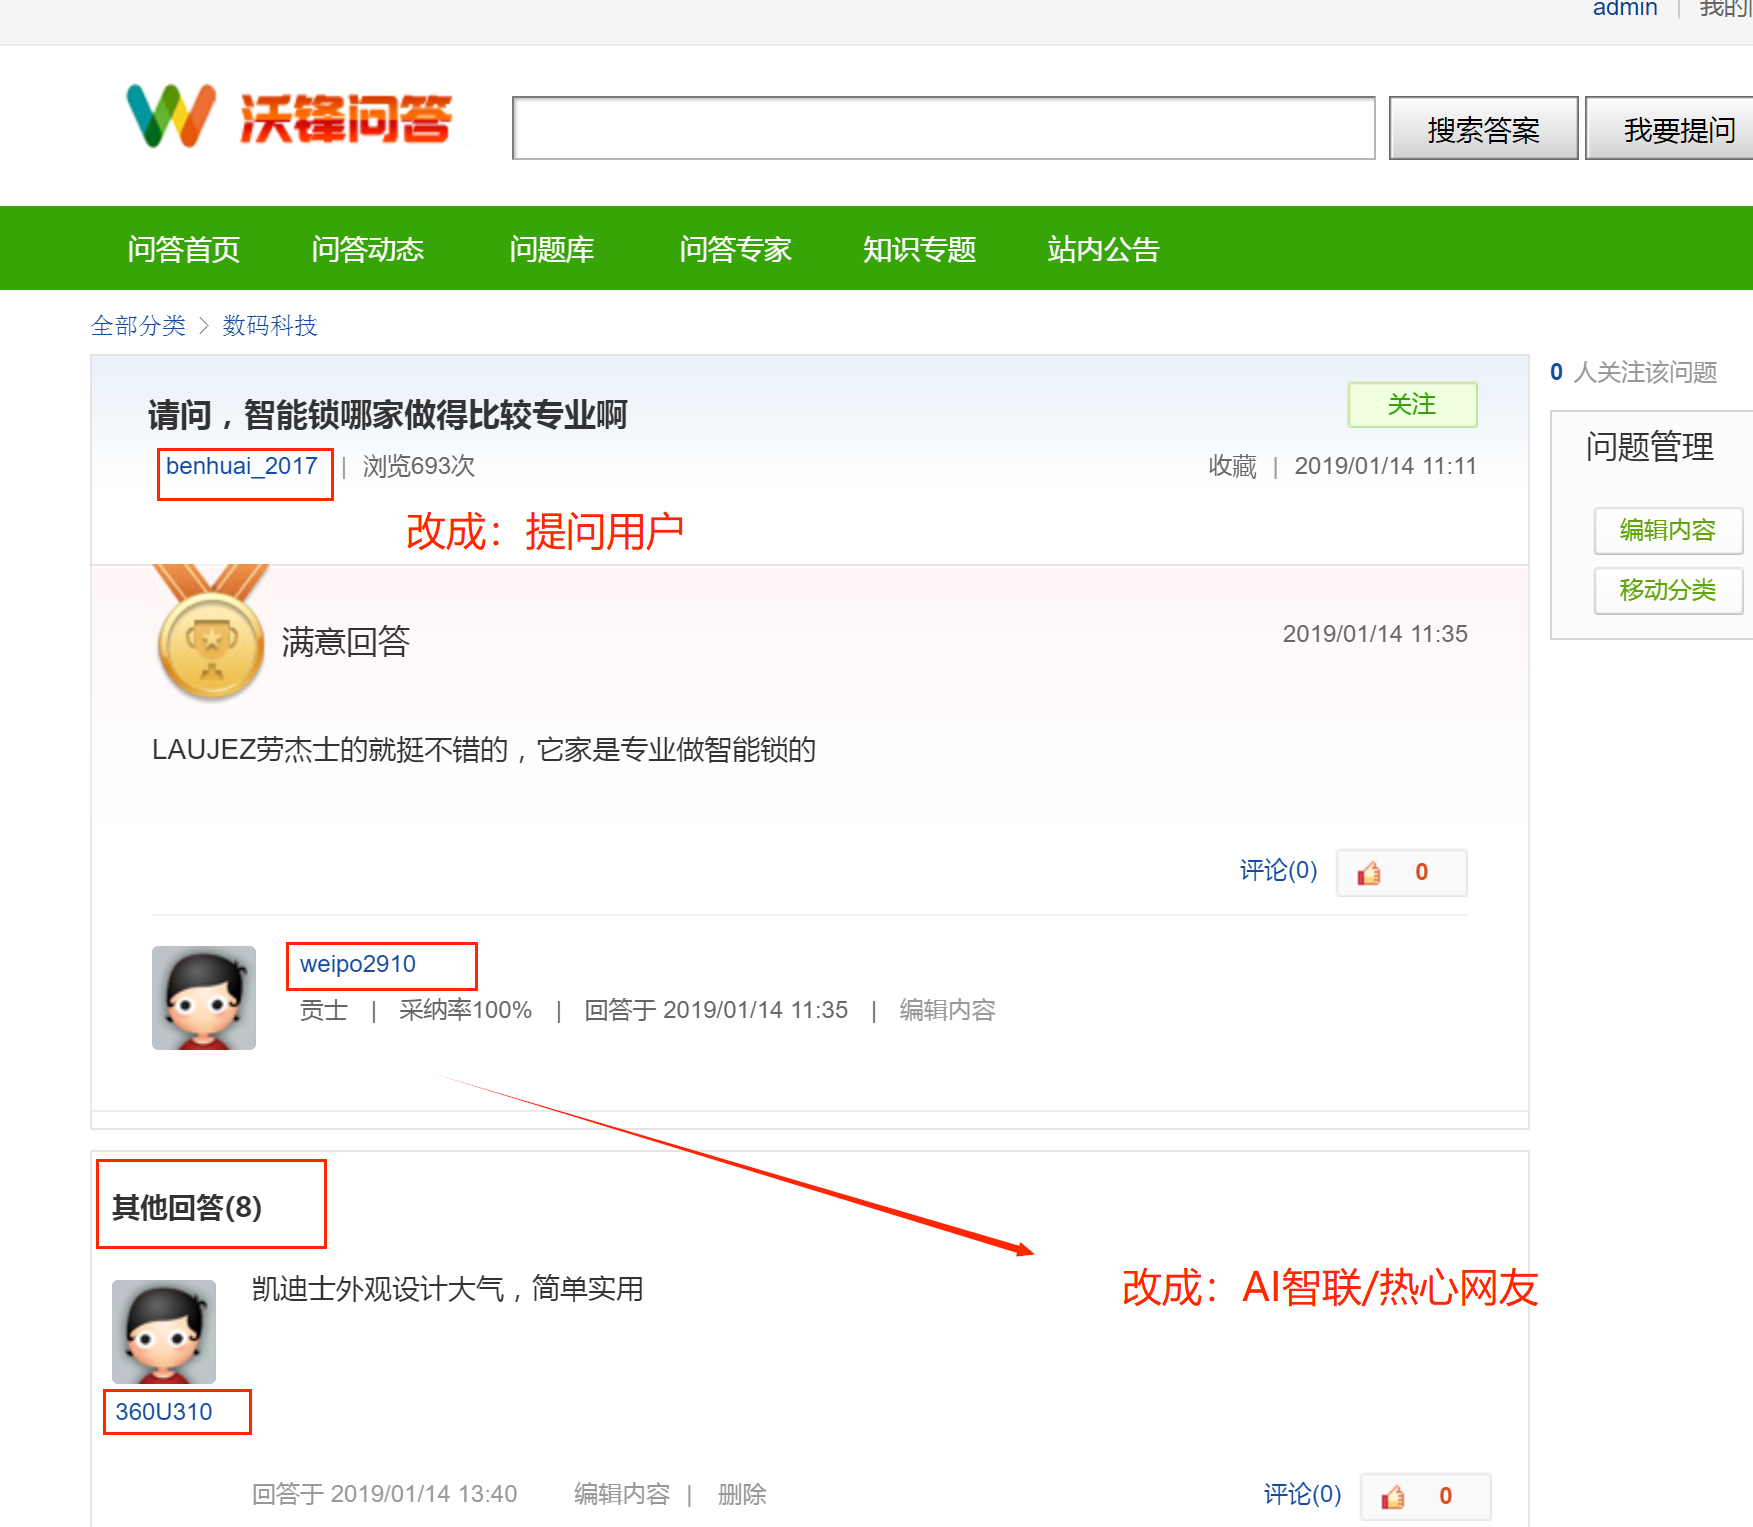
Task: Click into the search input box
Action: coord(943,128)
